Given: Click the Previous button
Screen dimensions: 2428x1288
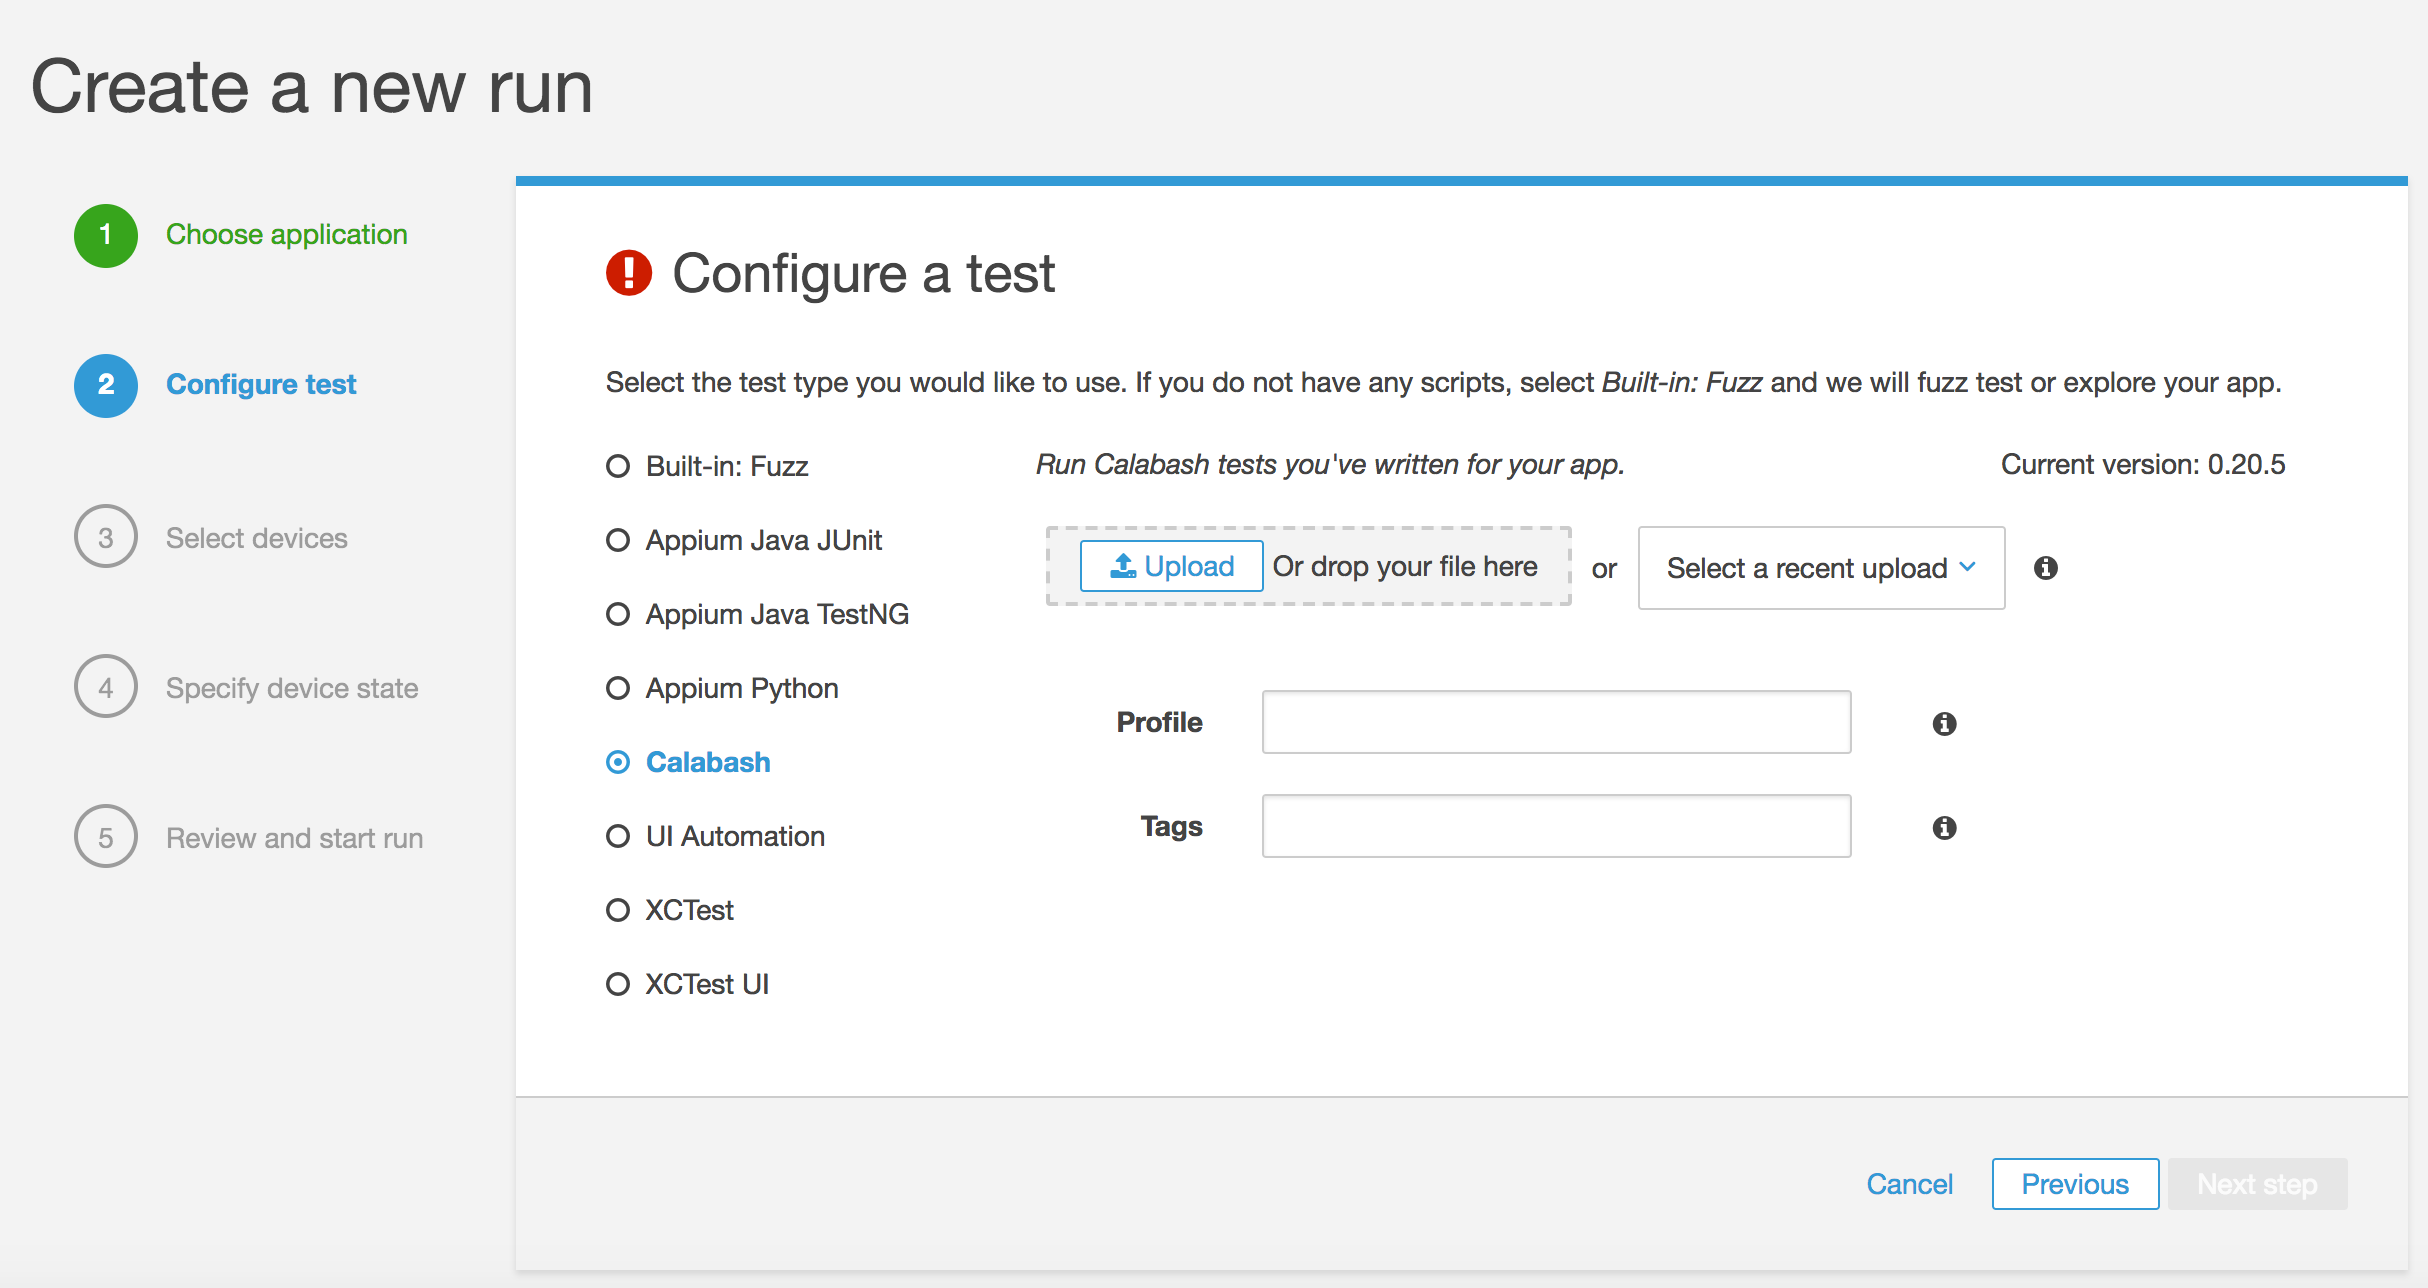Looking at the screenshot, I should click(x=2075, y=1184).
